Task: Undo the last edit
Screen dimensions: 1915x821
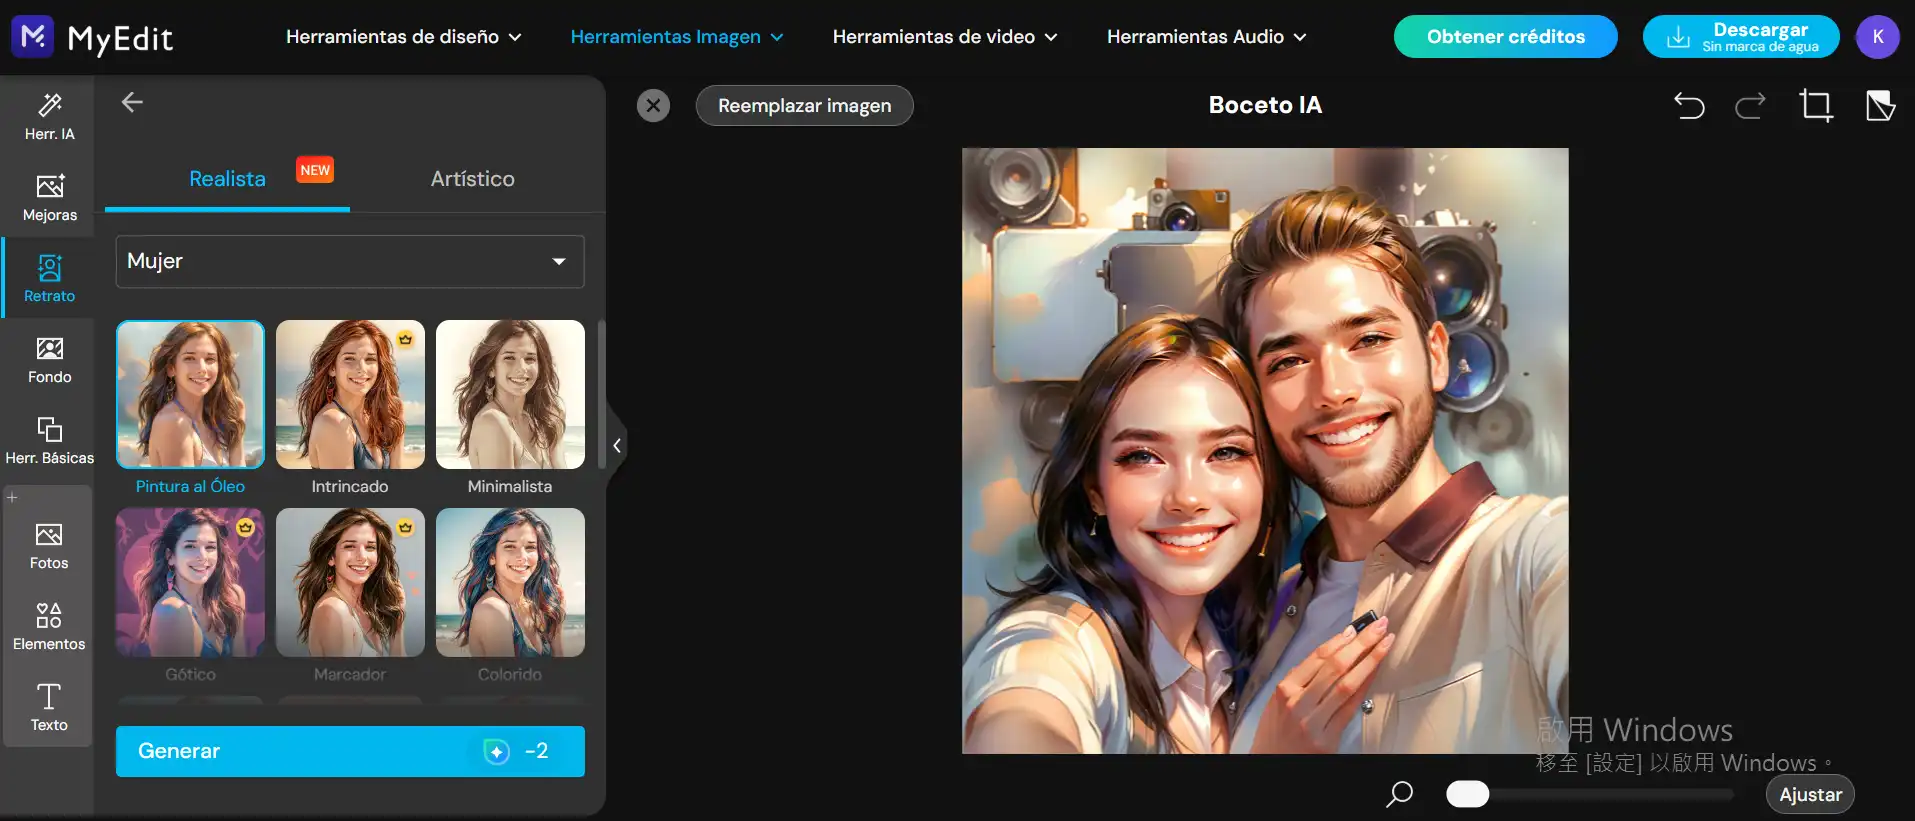Action: (x=1689, y=105)
